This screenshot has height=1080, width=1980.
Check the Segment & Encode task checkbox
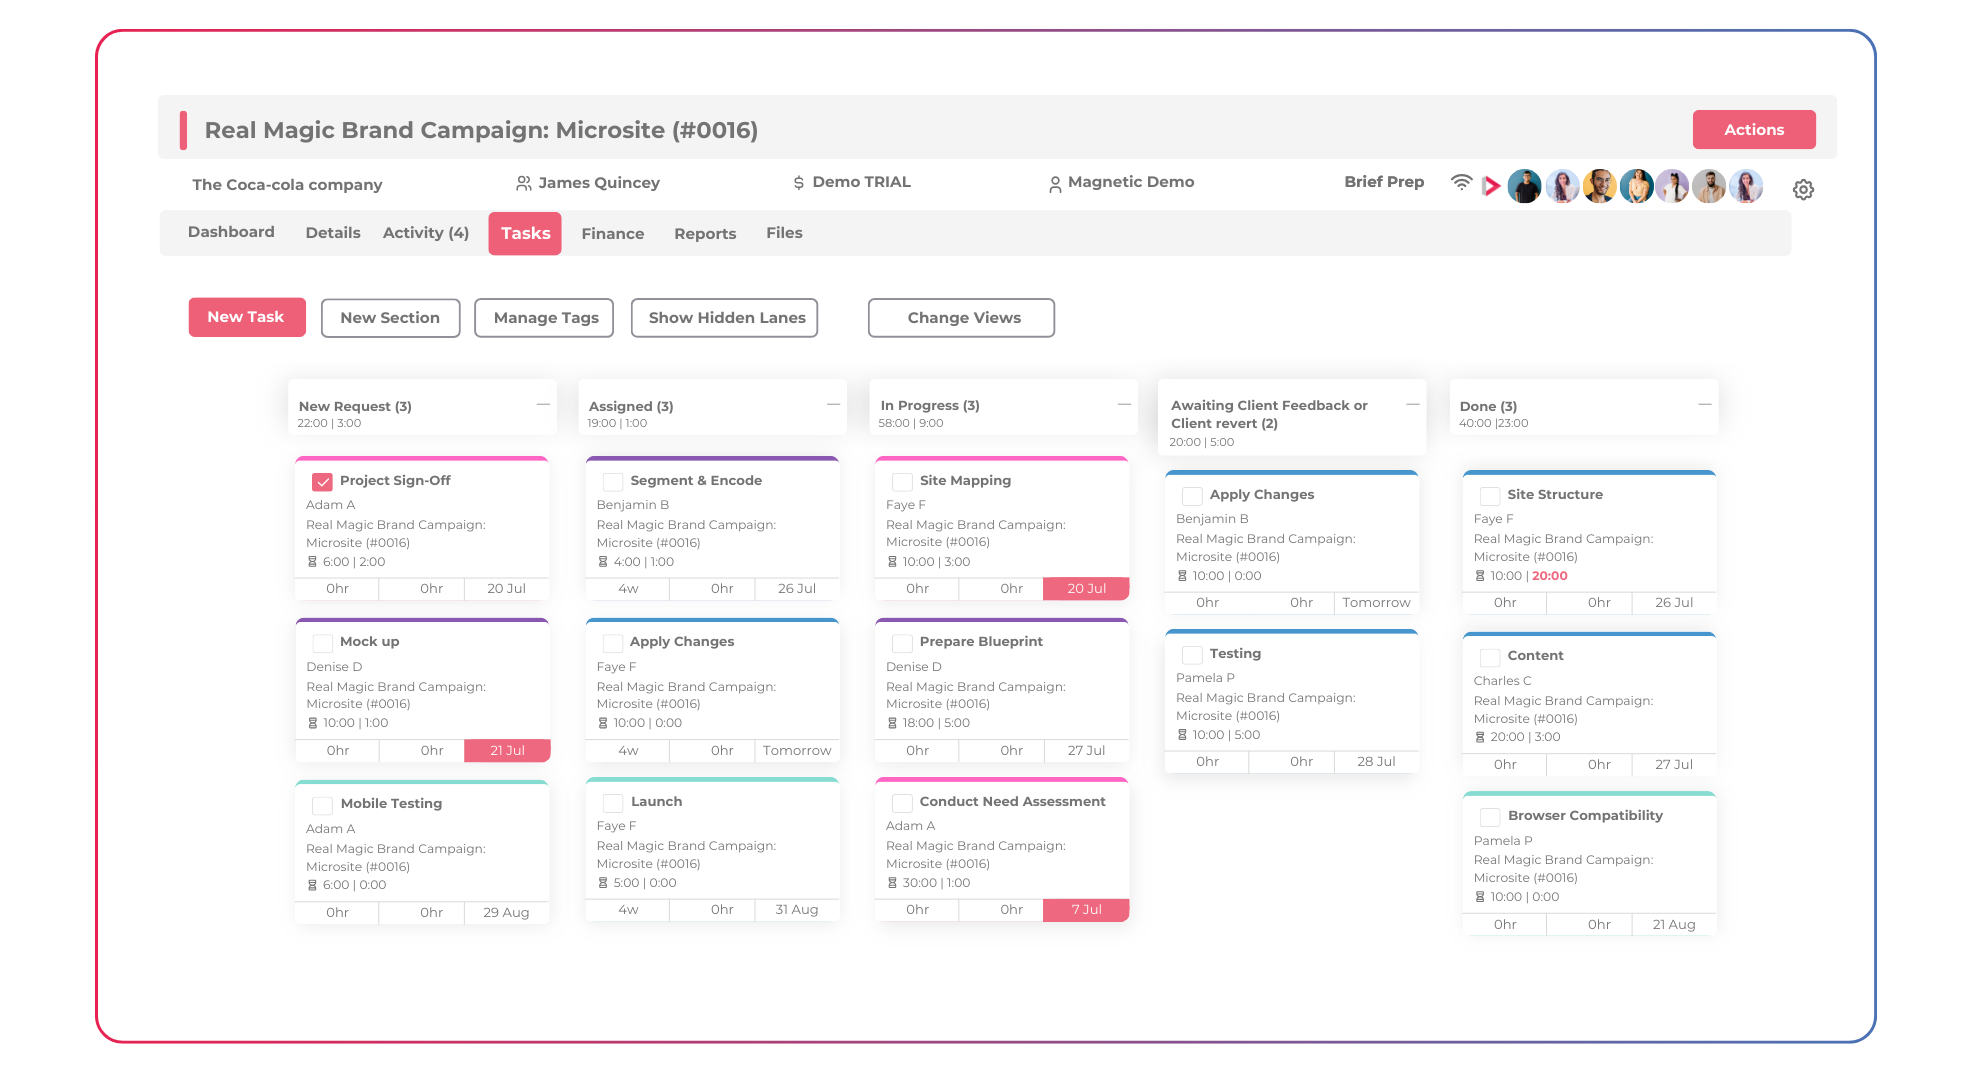point(613,482)
